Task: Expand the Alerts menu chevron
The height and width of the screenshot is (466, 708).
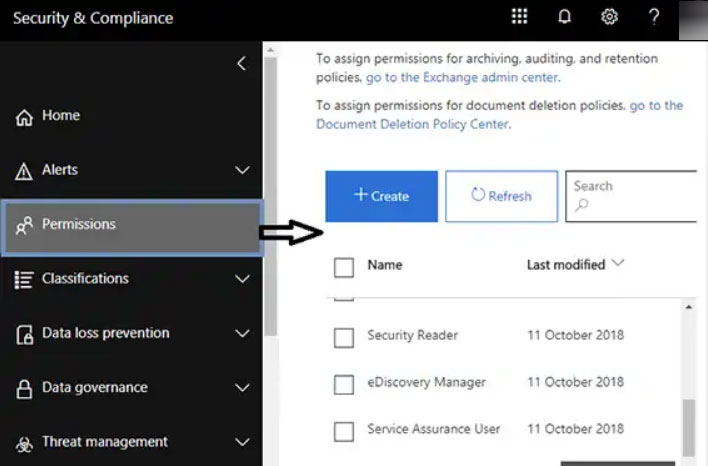Action: point(242,170)
